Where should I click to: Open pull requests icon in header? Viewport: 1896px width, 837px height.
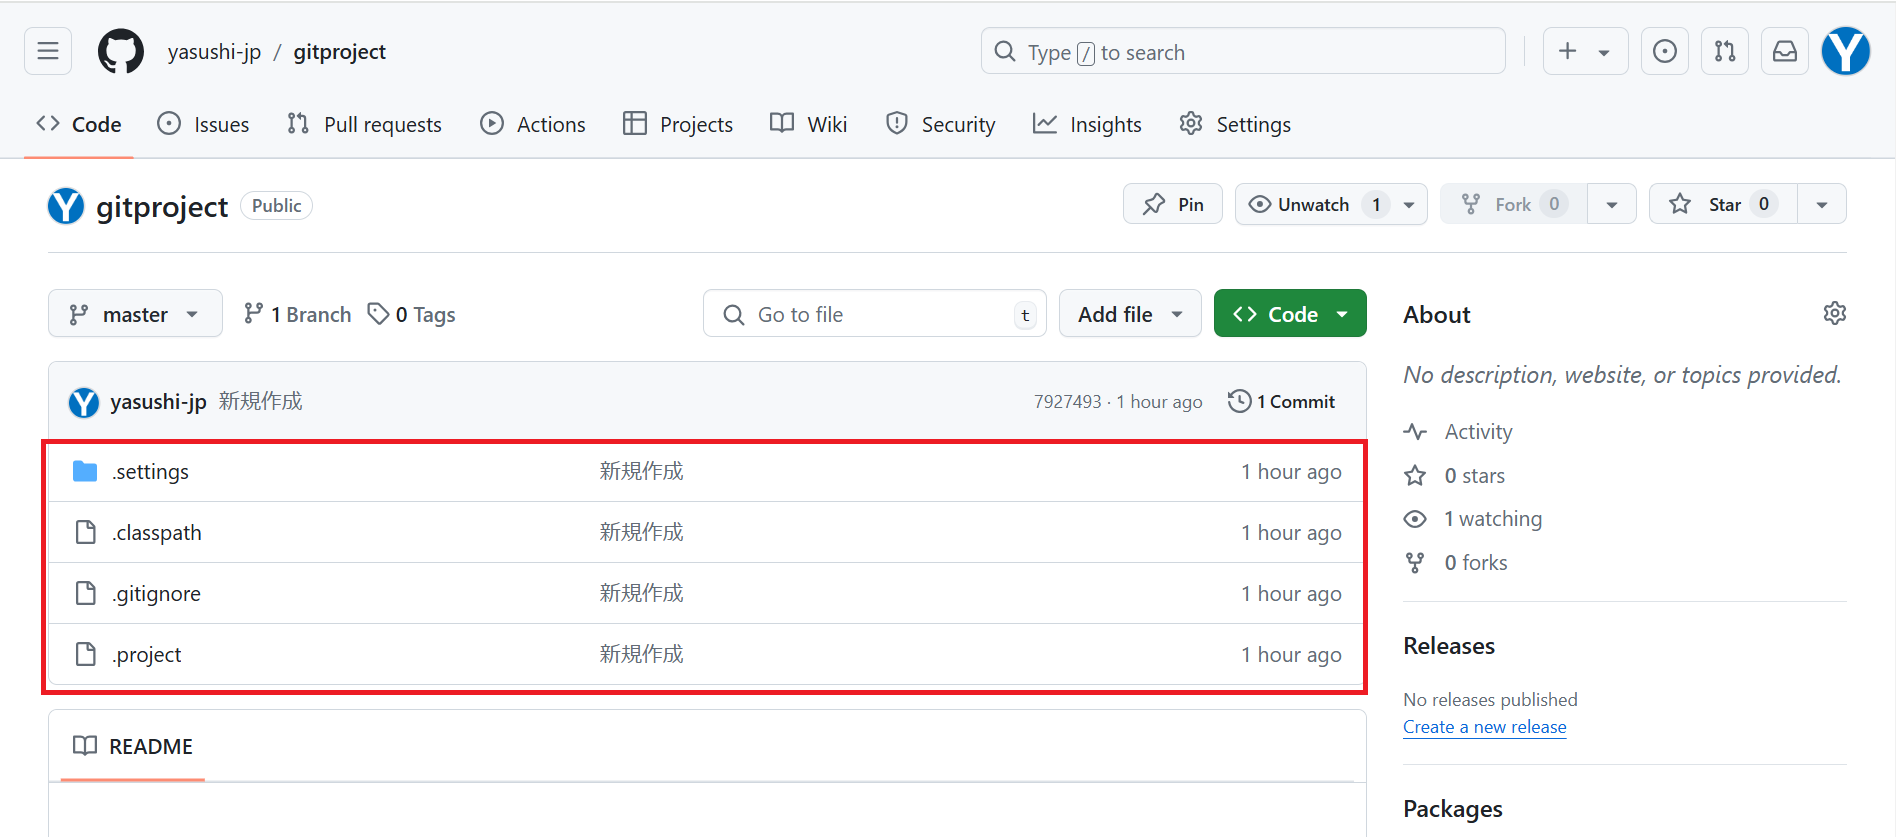[x=1725, y=51]
